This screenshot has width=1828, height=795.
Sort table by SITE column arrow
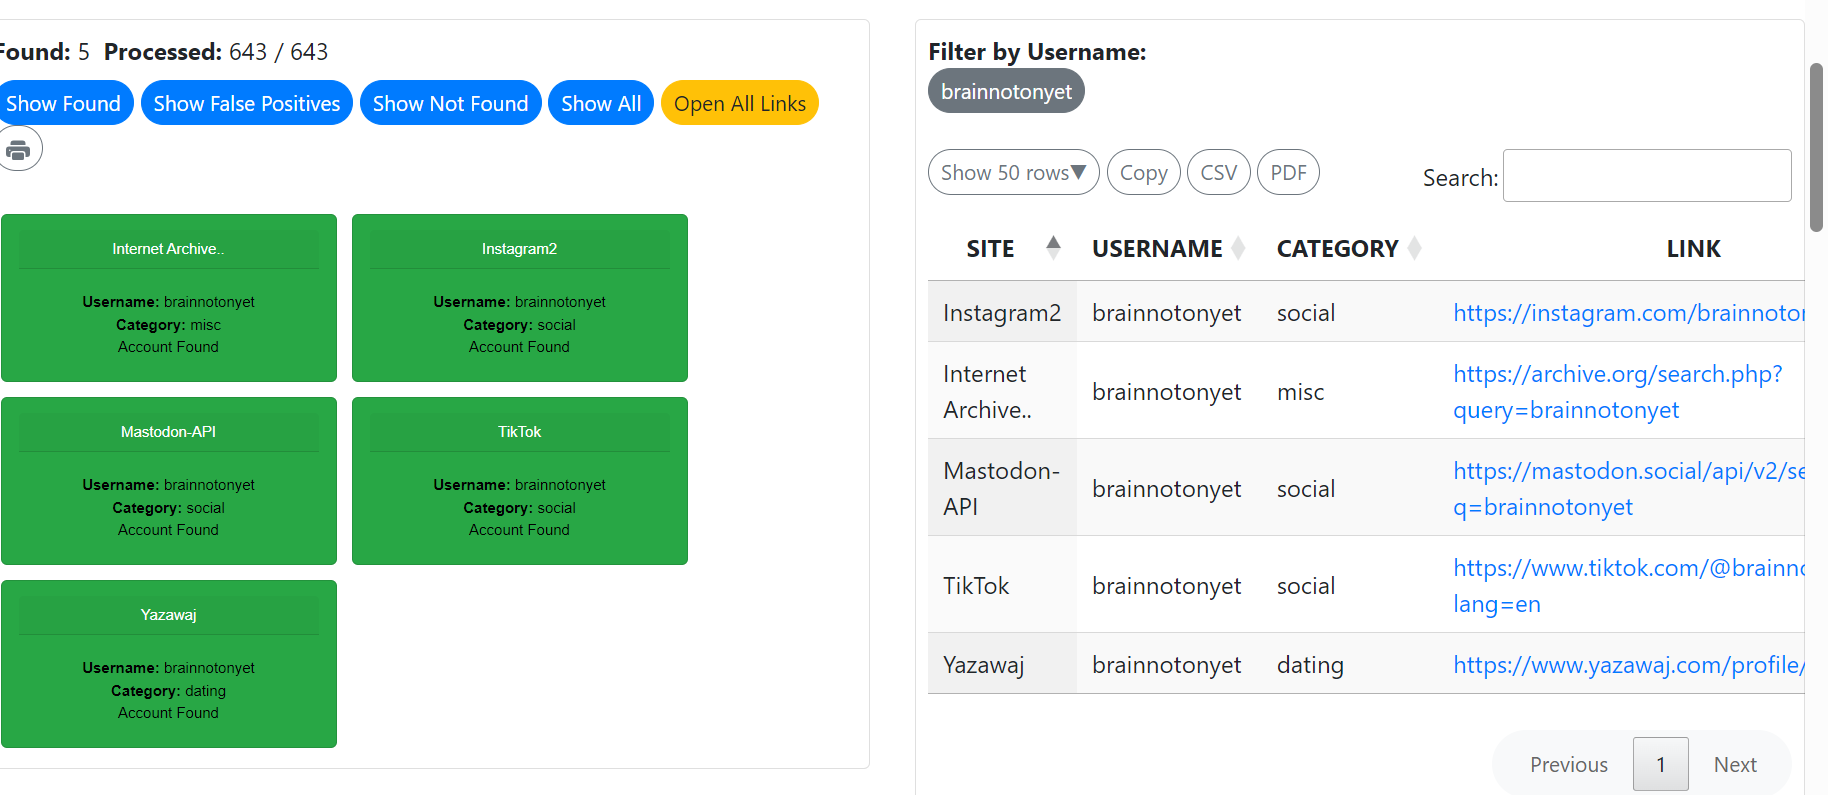pyautogui.click(x=1053, y=247)
